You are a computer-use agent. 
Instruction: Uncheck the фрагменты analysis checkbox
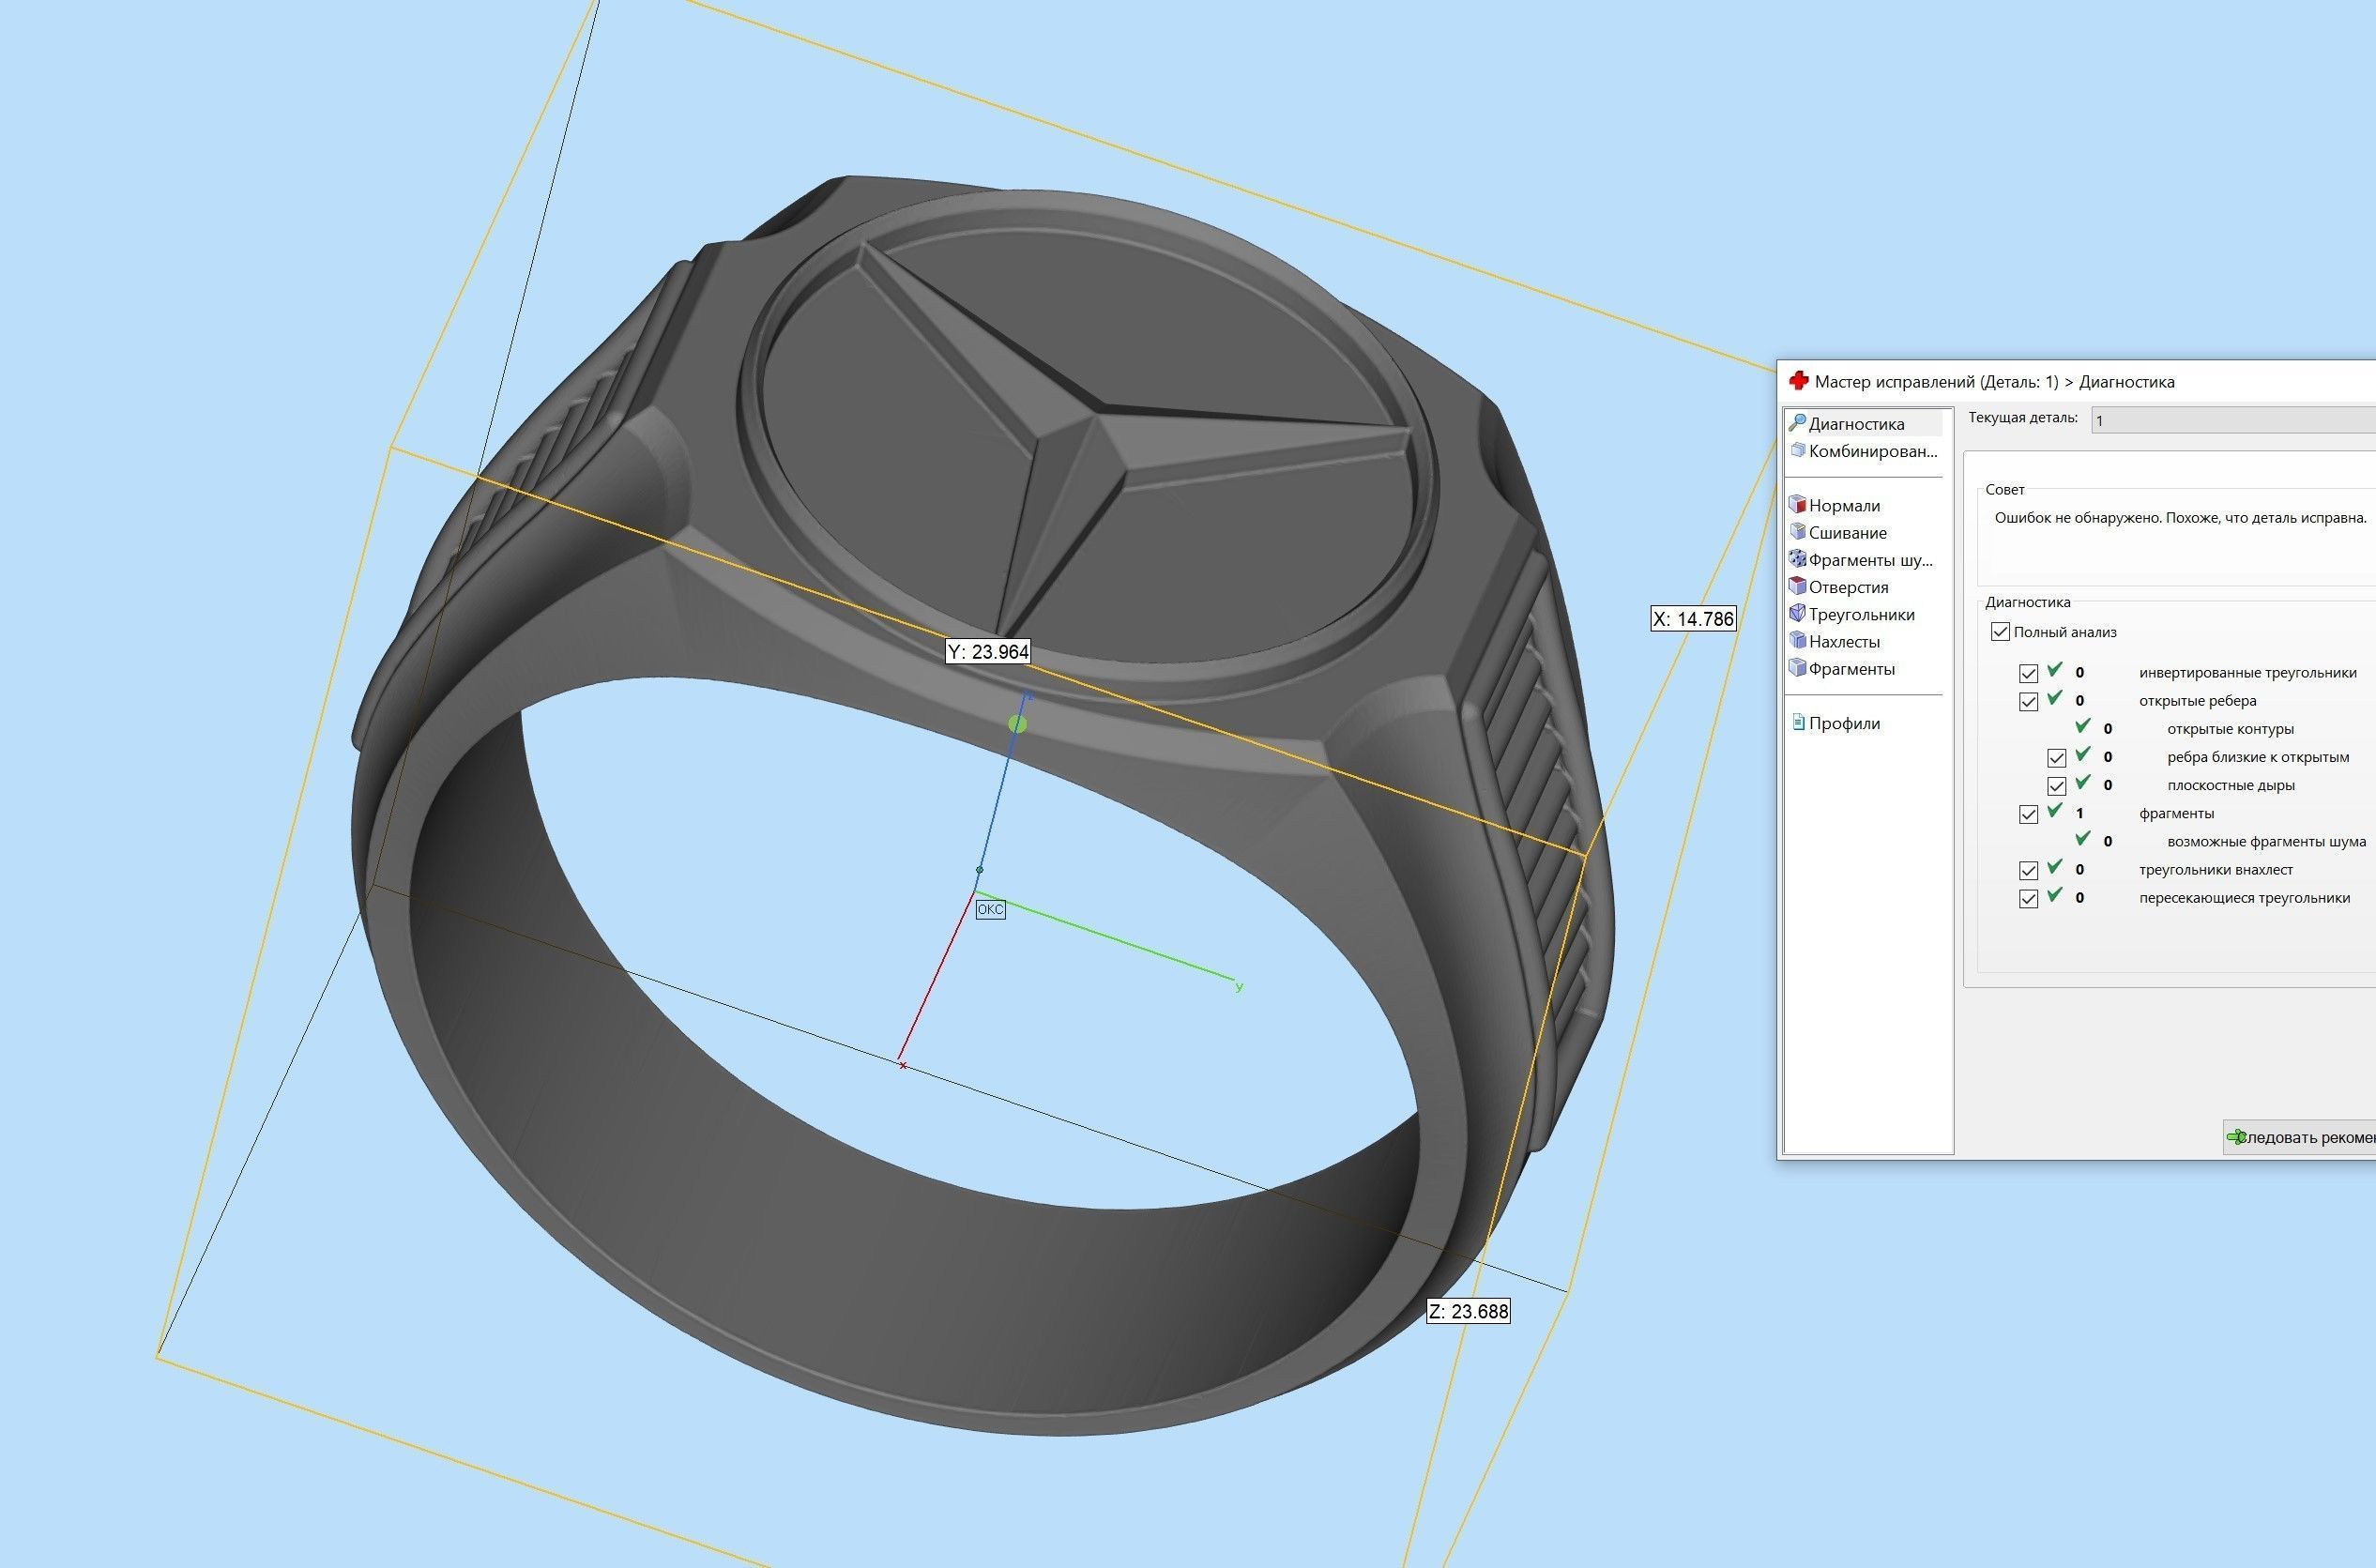point(2028,814)
